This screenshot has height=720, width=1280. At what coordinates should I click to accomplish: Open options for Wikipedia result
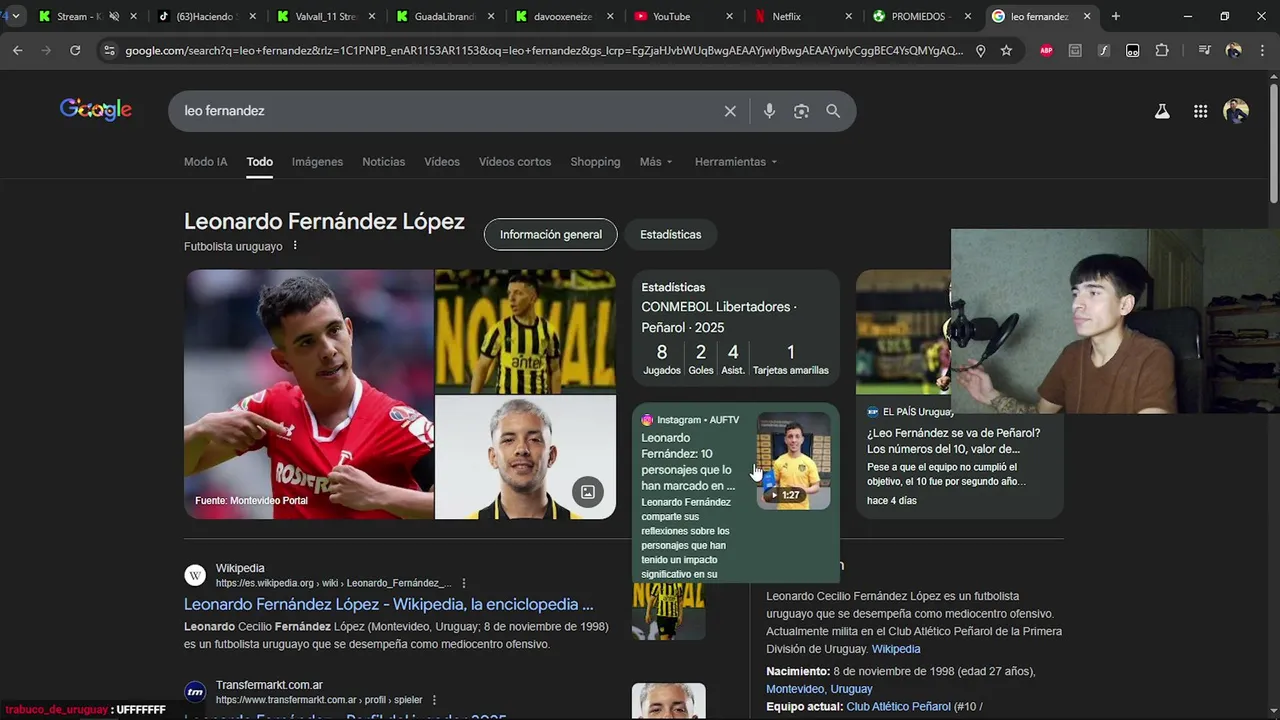463,583
